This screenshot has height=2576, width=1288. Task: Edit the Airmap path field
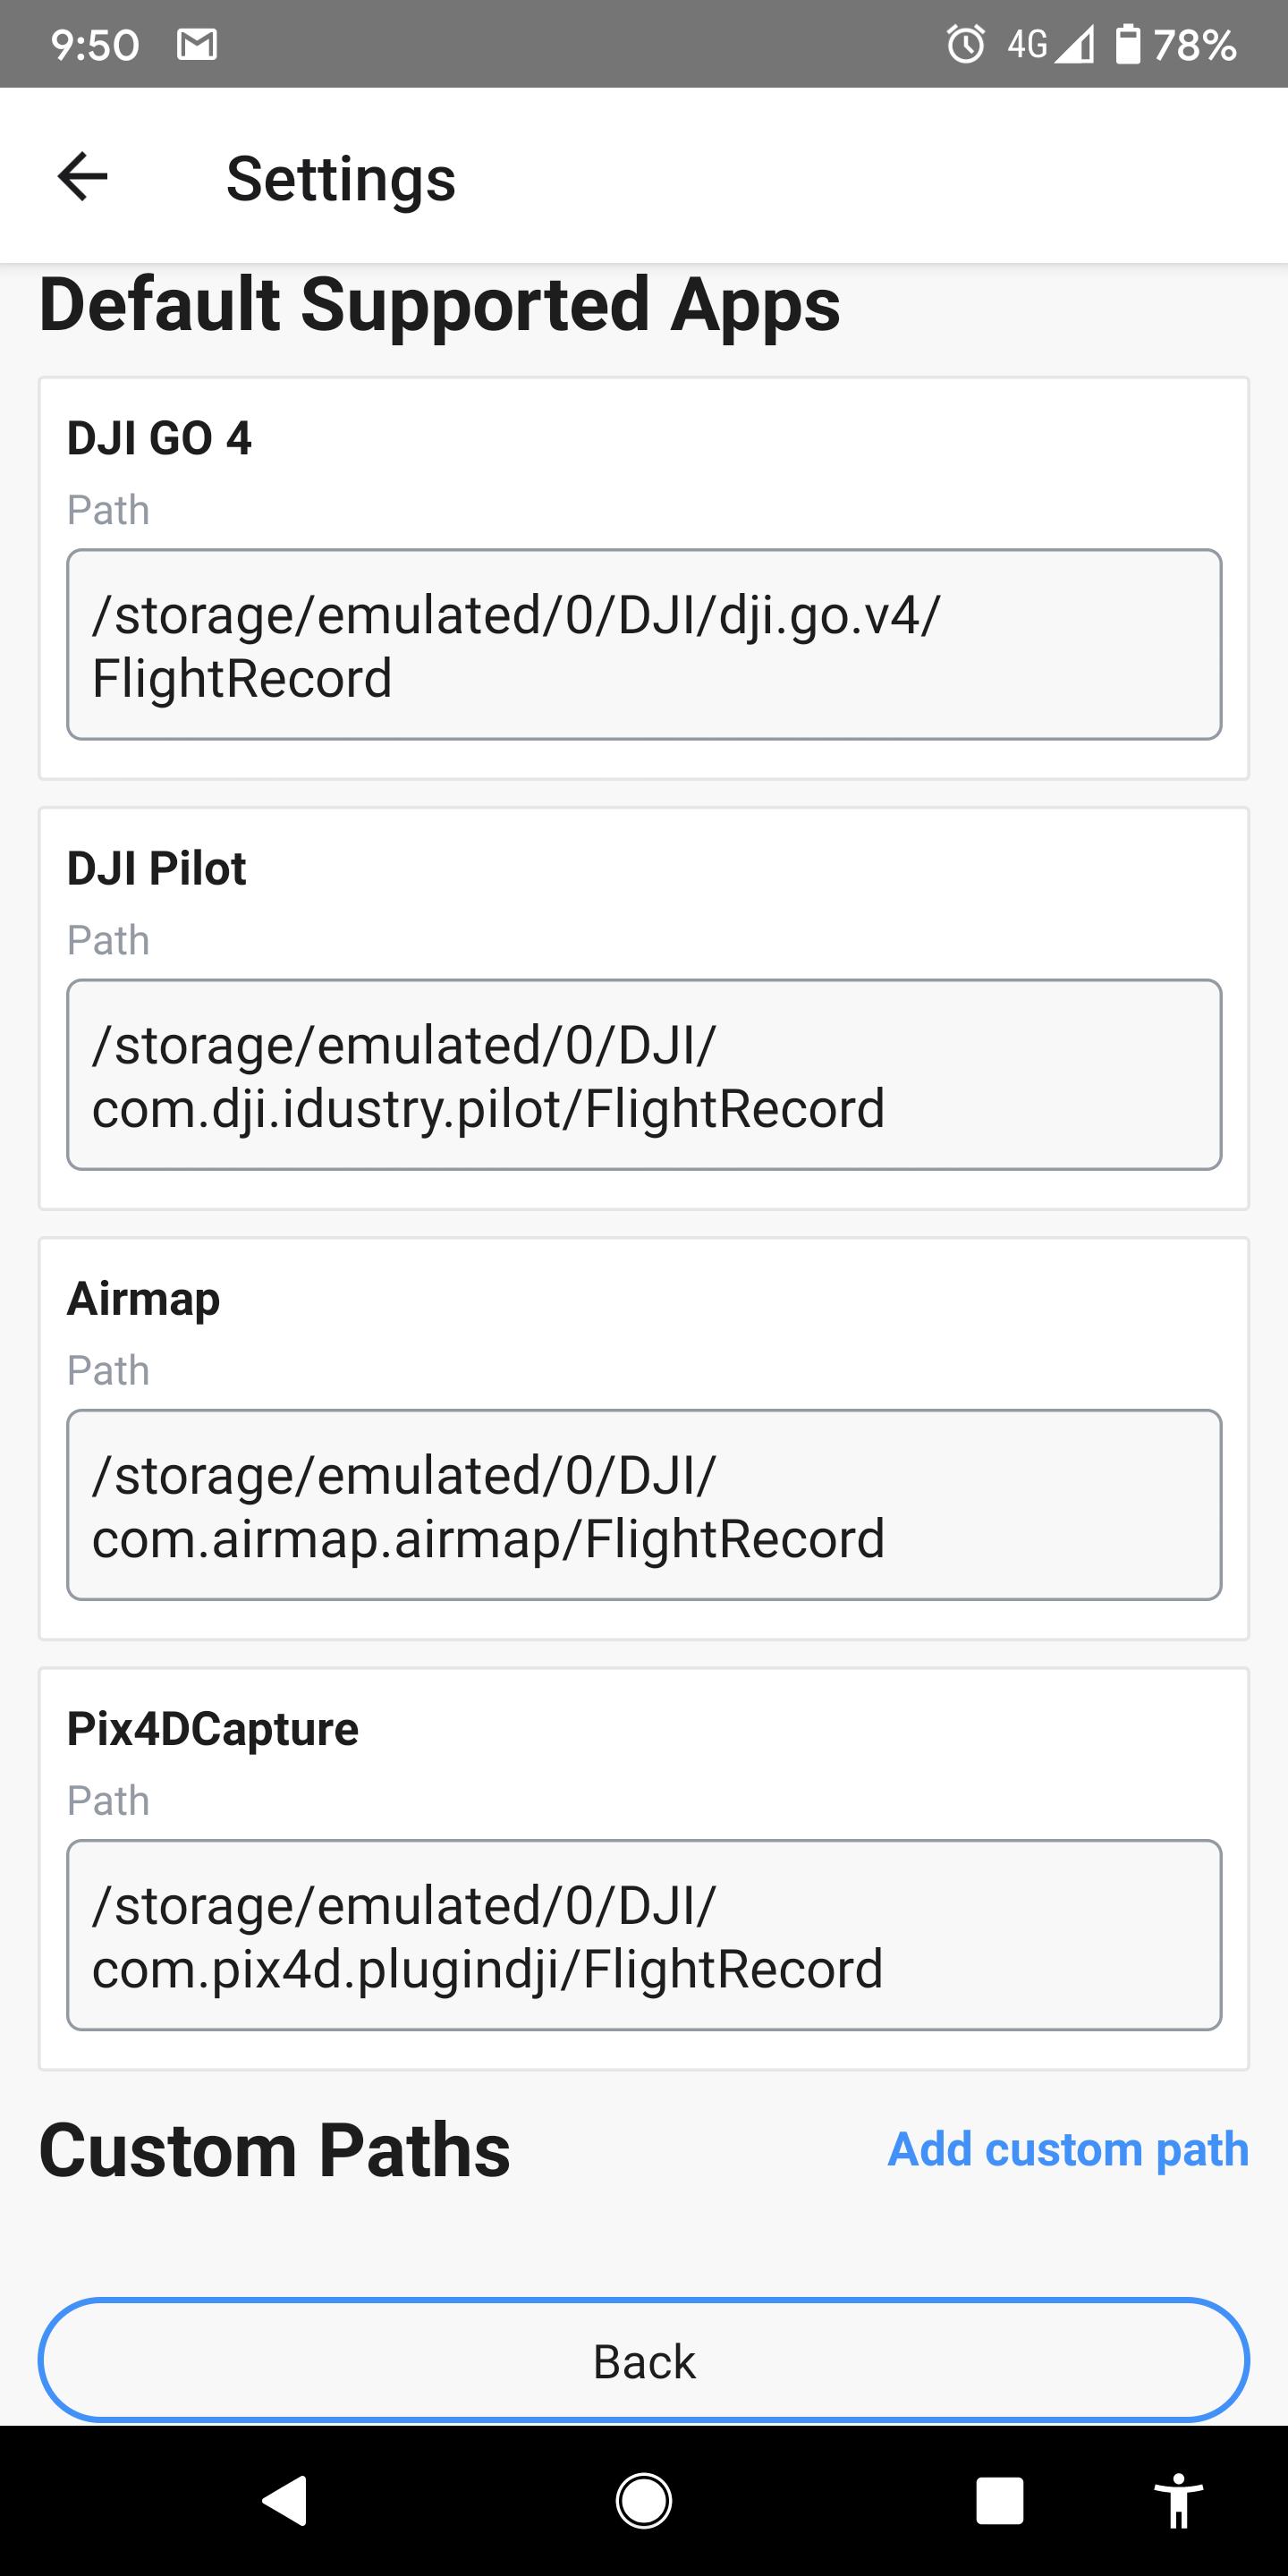click(x=644, y=1505)
